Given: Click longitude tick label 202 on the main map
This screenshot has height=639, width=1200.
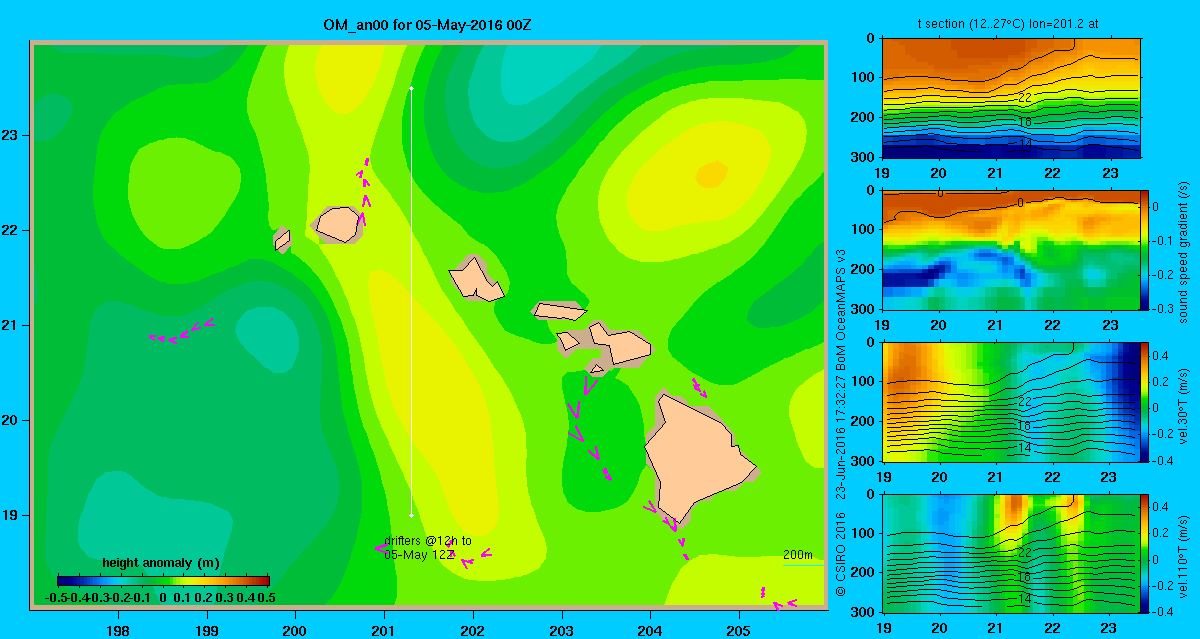Looking at the screenshot, I should pos(473,630).
